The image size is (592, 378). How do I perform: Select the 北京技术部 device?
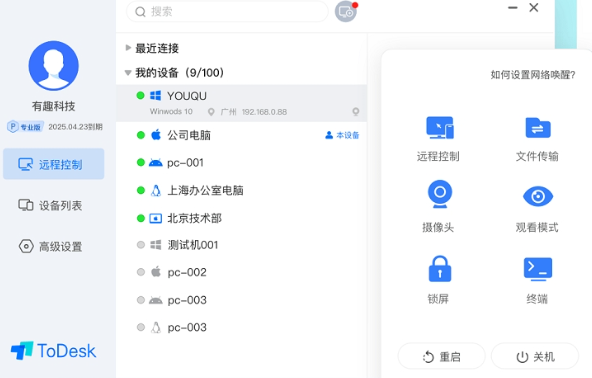pyautogui.click(x=242, y=218)
